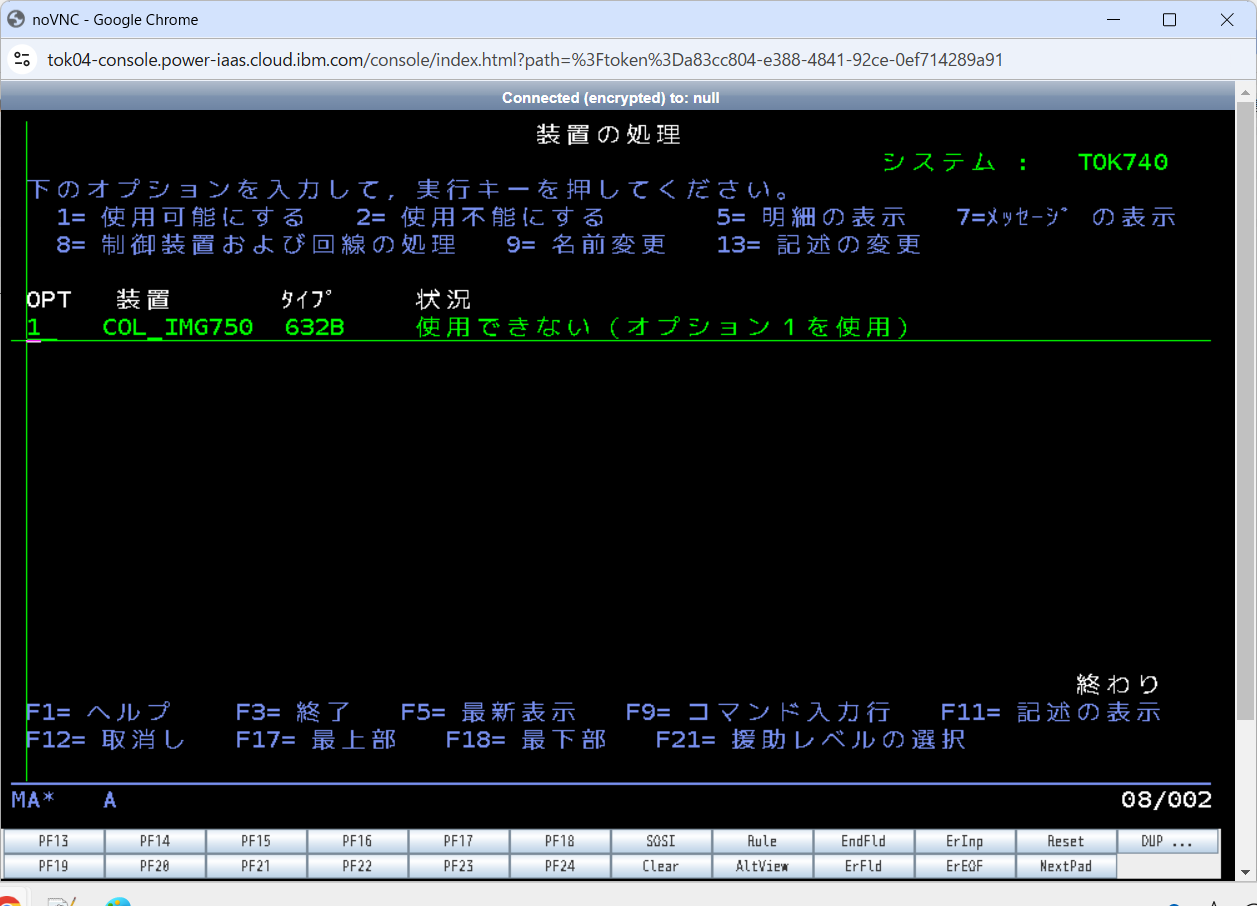The width and height of the screenshot is (1257, 906).
Task: Click the F21= 援助レベルの選択 label
Action: 811,740
